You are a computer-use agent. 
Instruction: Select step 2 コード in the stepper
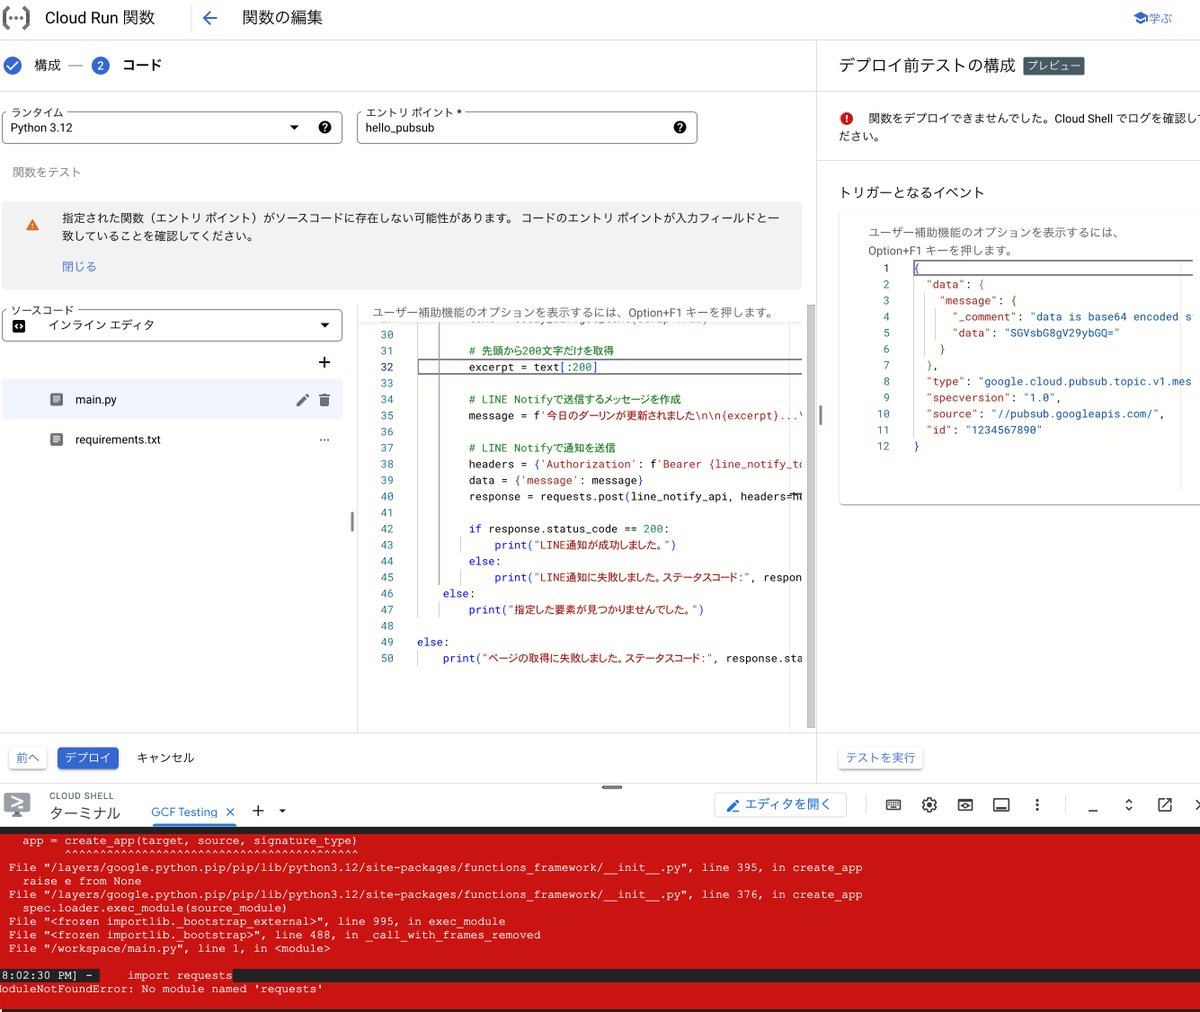[127, 66]
